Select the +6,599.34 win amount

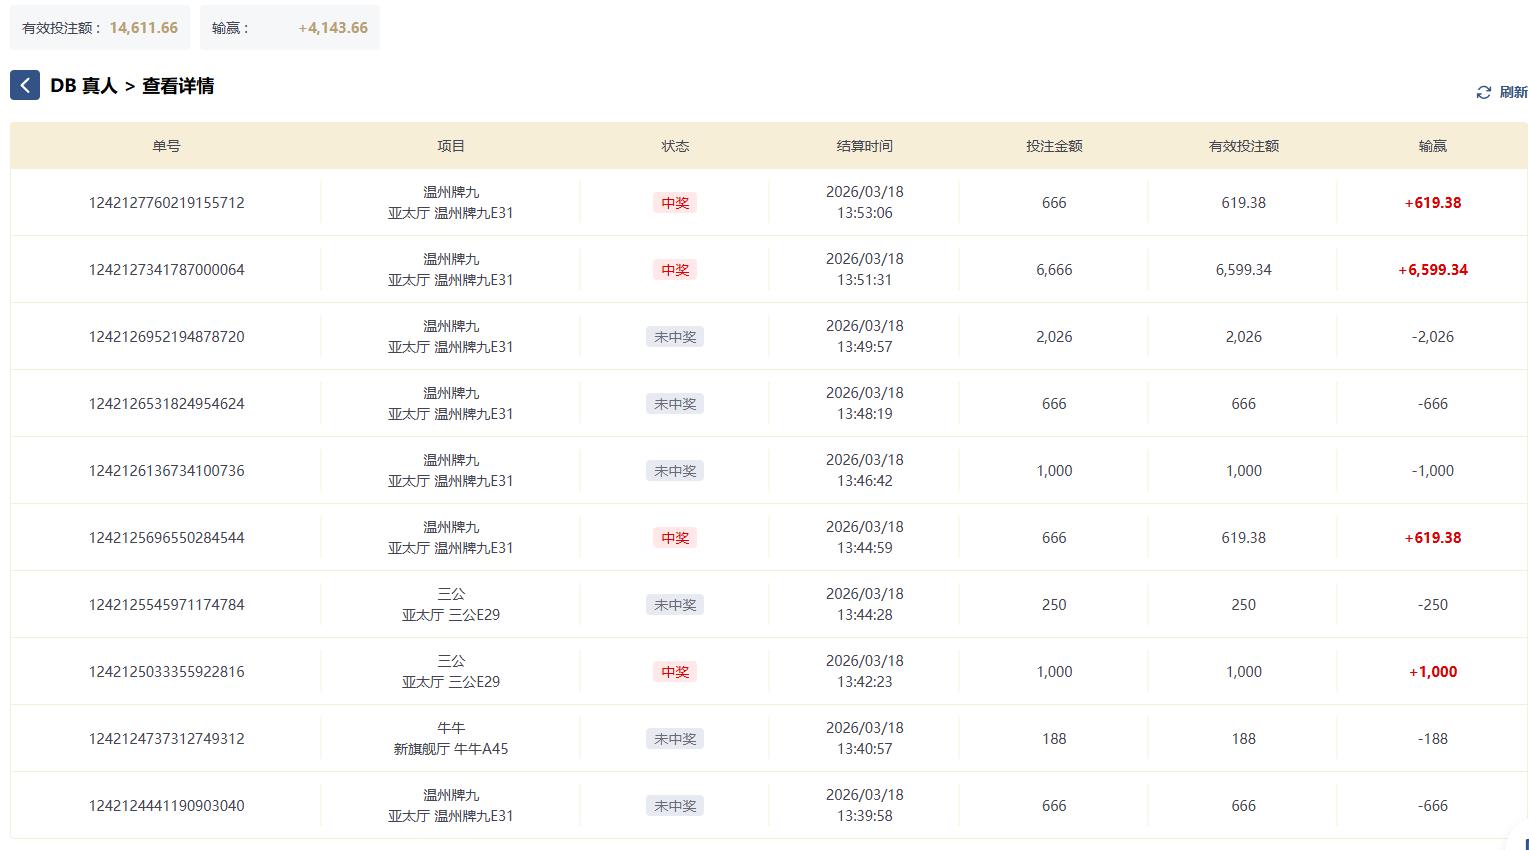(x=1432, y=270)
